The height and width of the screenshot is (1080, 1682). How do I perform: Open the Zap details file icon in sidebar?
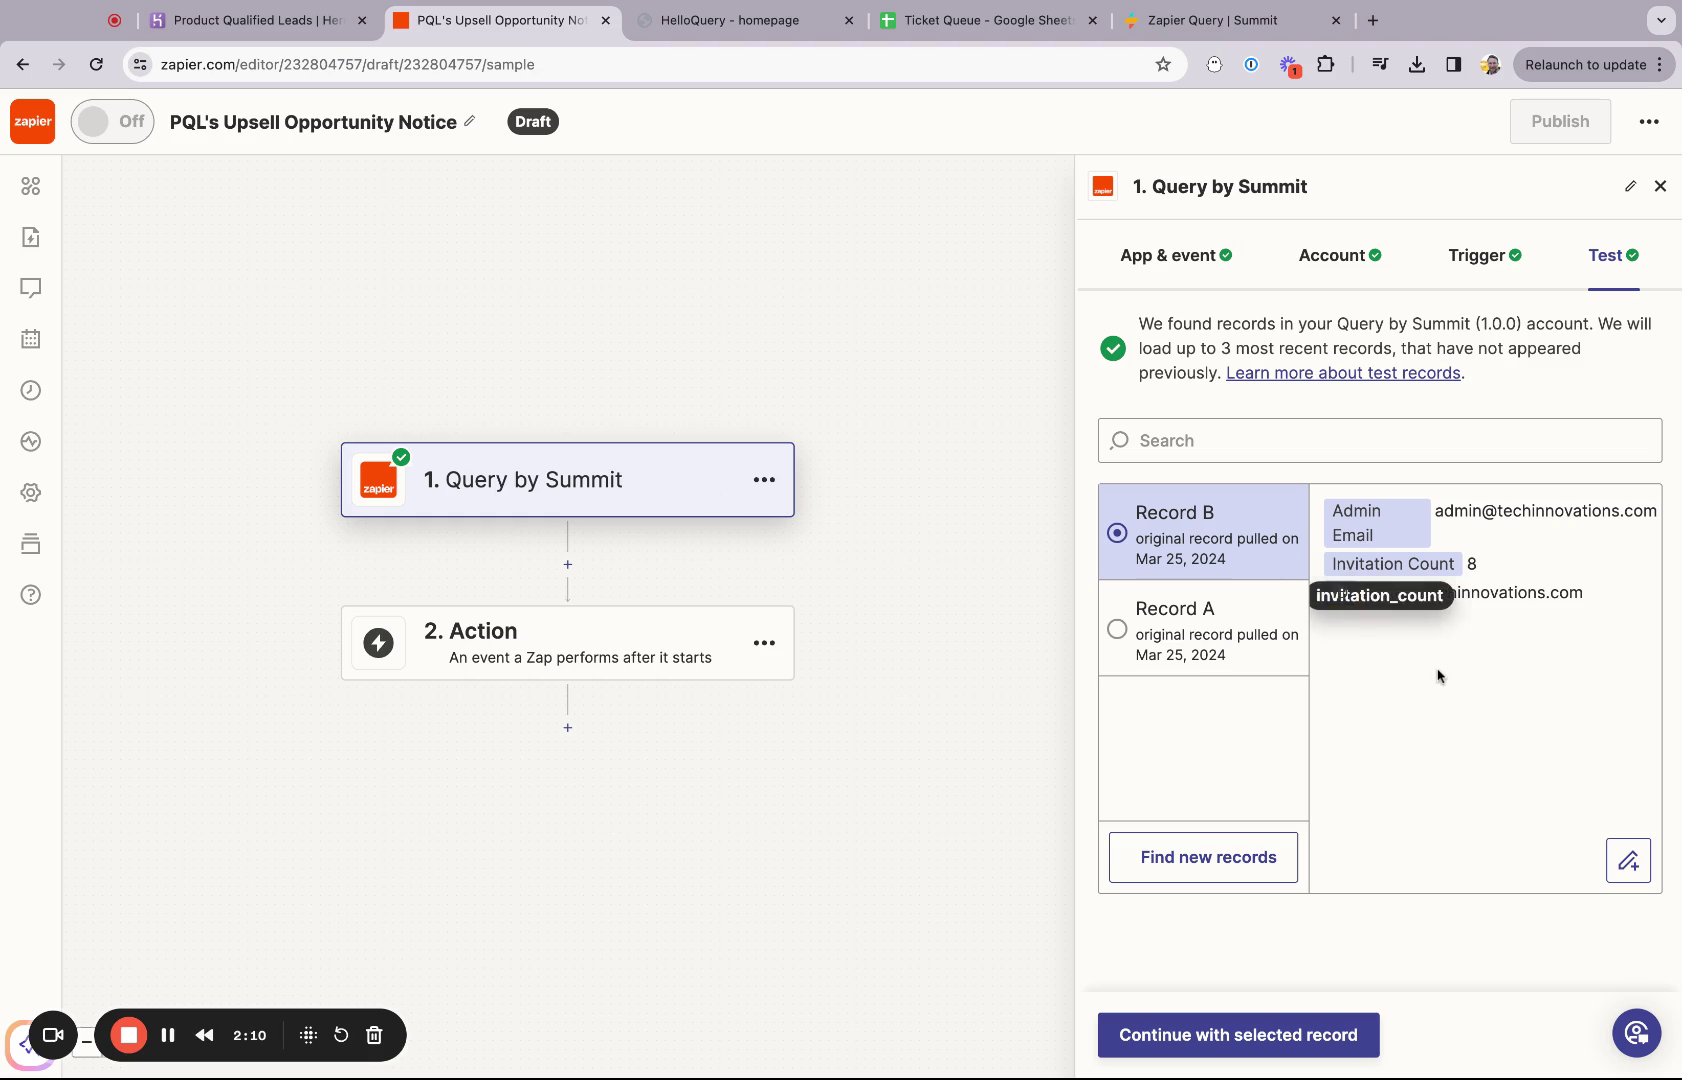31,237
